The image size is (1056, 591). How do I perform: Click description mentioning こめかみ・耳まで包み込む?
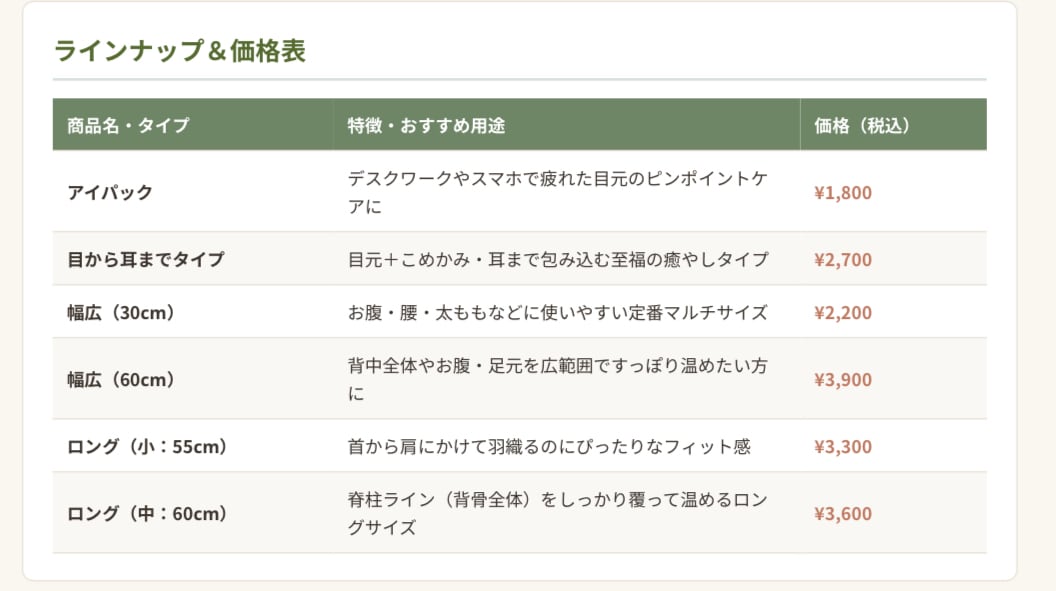[x=558, y=259]
